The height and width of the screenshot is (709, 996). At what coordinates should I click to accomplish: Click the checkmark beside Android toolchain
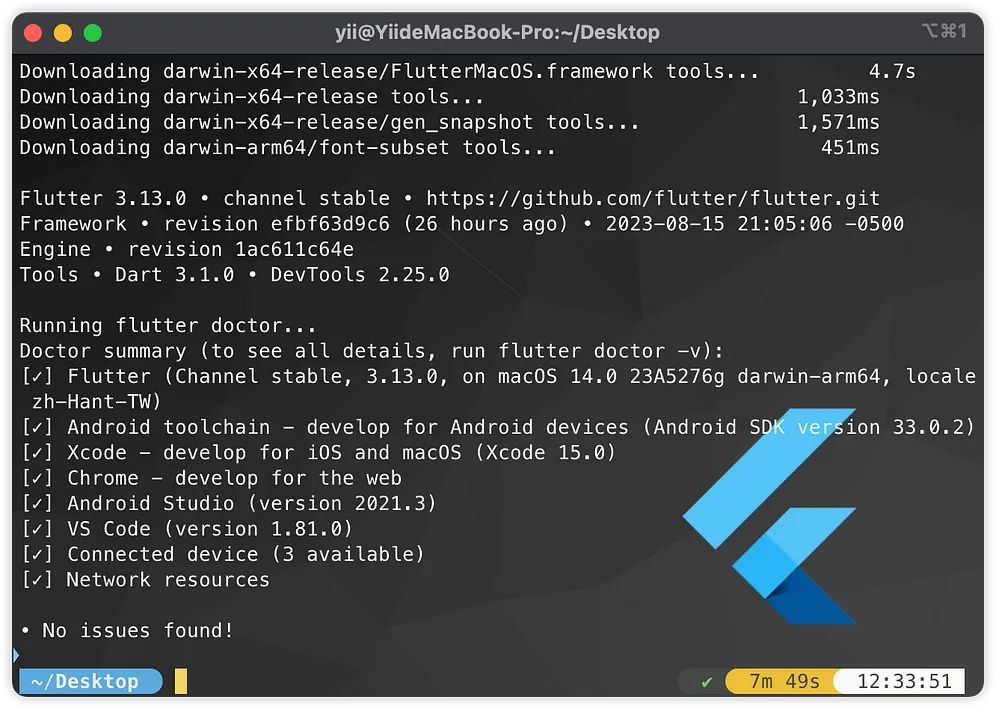37,427
